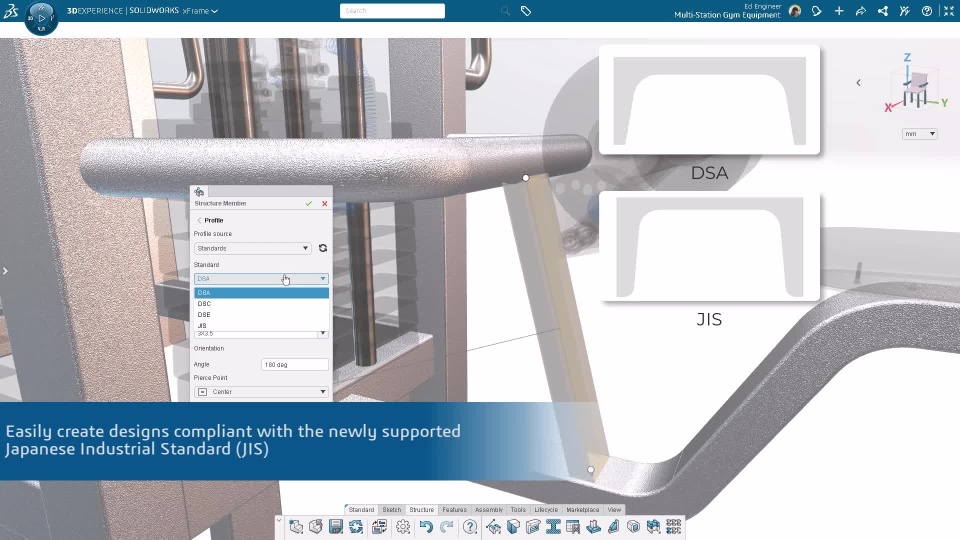This screenshot has height=540, width=960.
Task: Click the Redo arrow
Action: tap(447, 527)
